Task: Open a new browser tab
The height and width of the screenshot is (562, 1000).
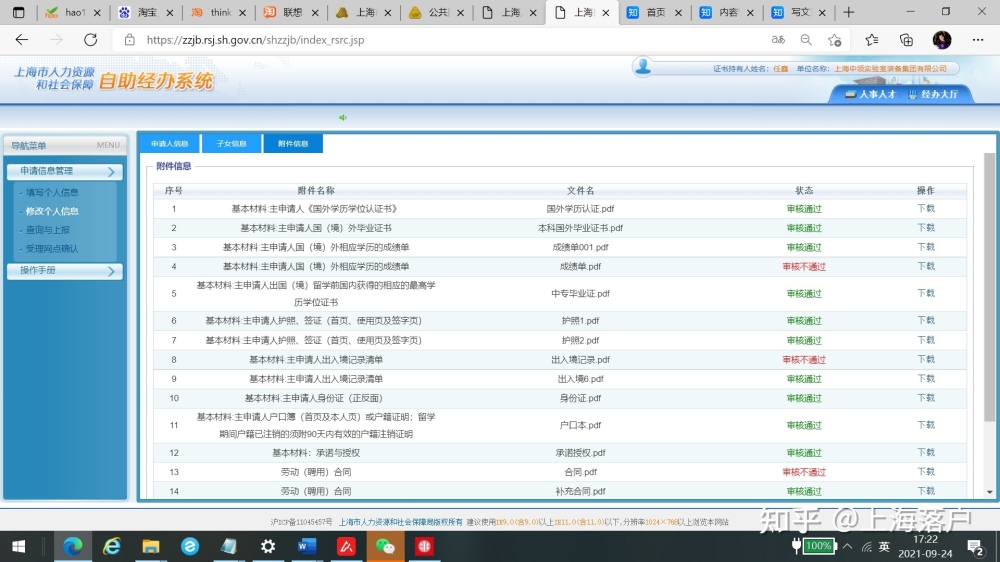Action: [848, 12]
